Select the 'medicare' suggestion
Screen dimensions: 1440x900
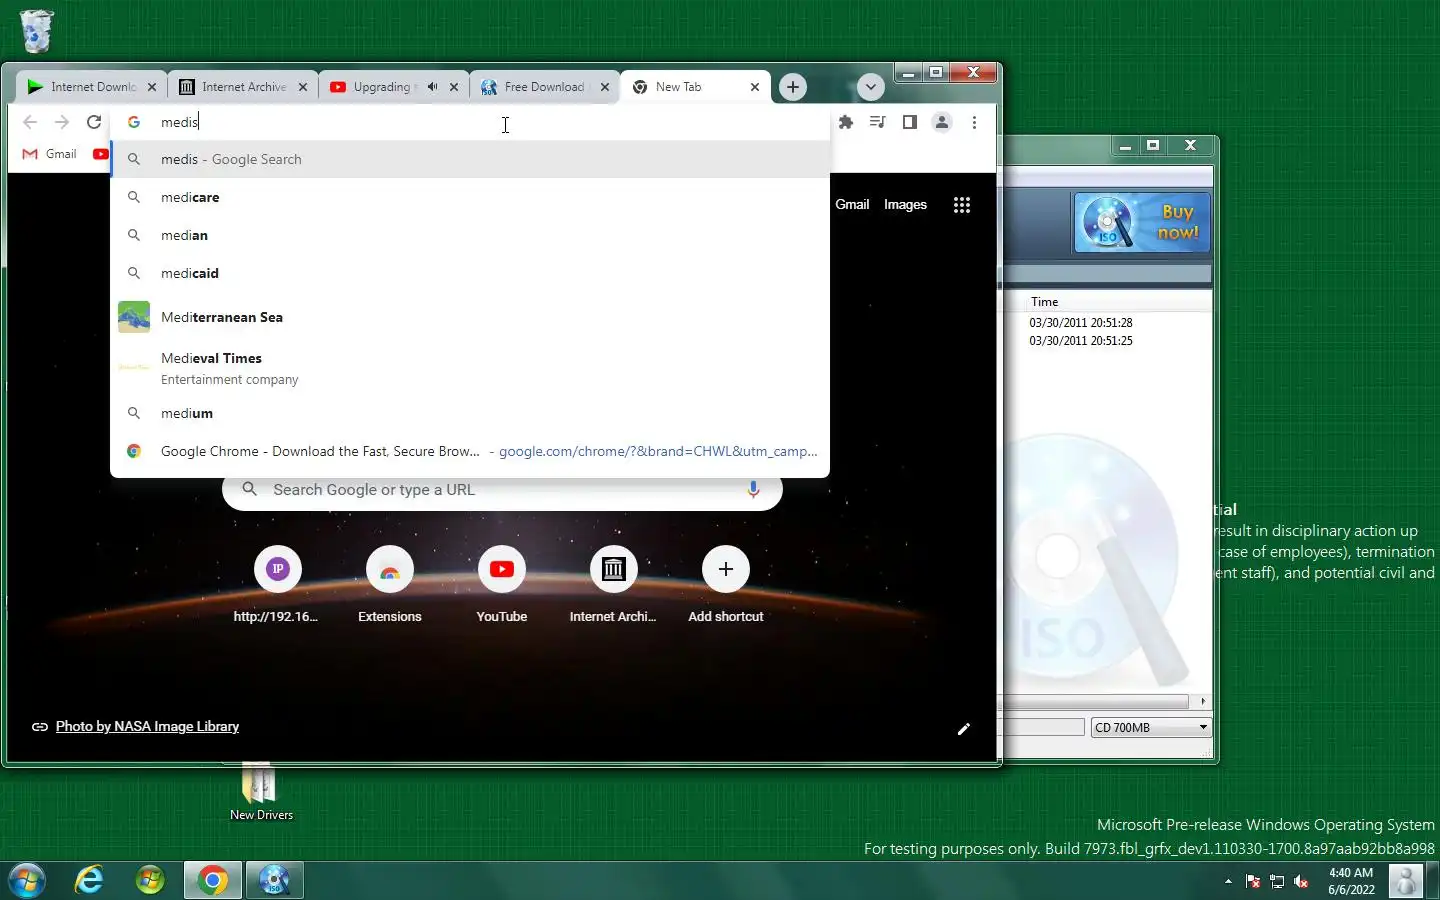[470, 197]
